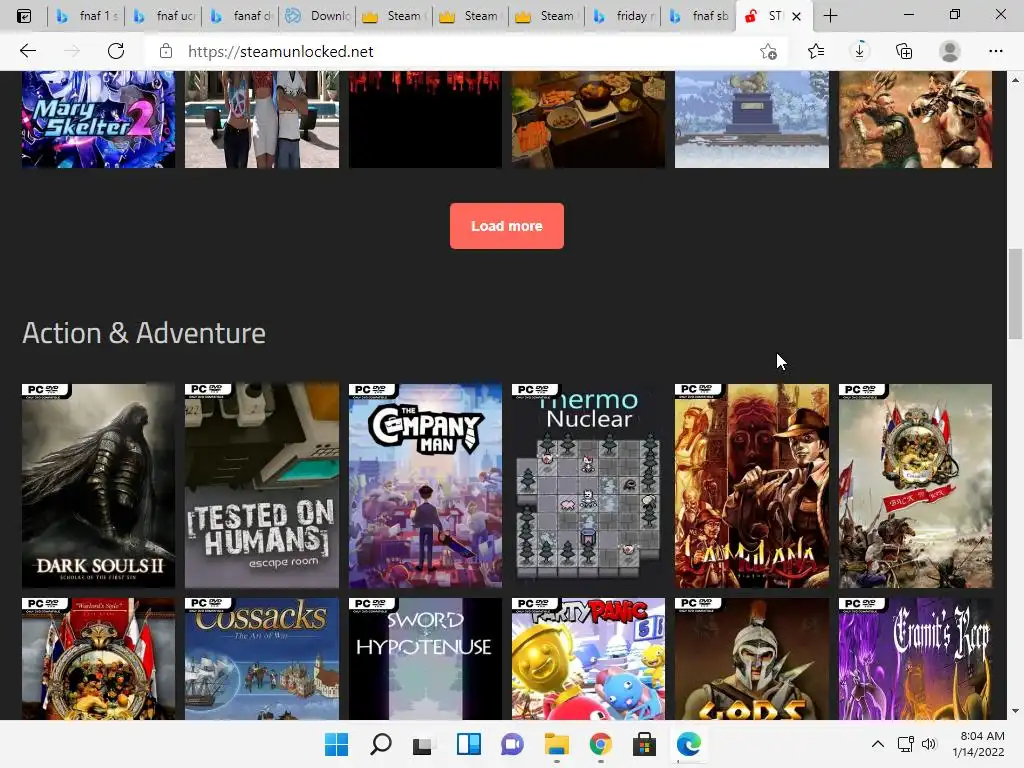Open the tab actions menu icon
The height and width of the screenshot is (768, 1024).
point(24,16)
